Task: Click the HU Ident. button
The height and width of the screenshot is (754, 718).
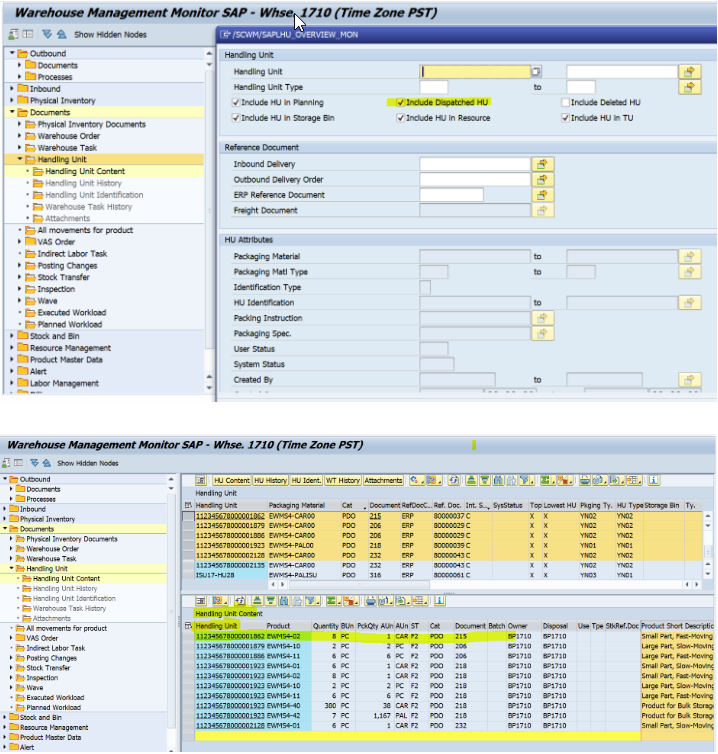Action: coord(306,480)
